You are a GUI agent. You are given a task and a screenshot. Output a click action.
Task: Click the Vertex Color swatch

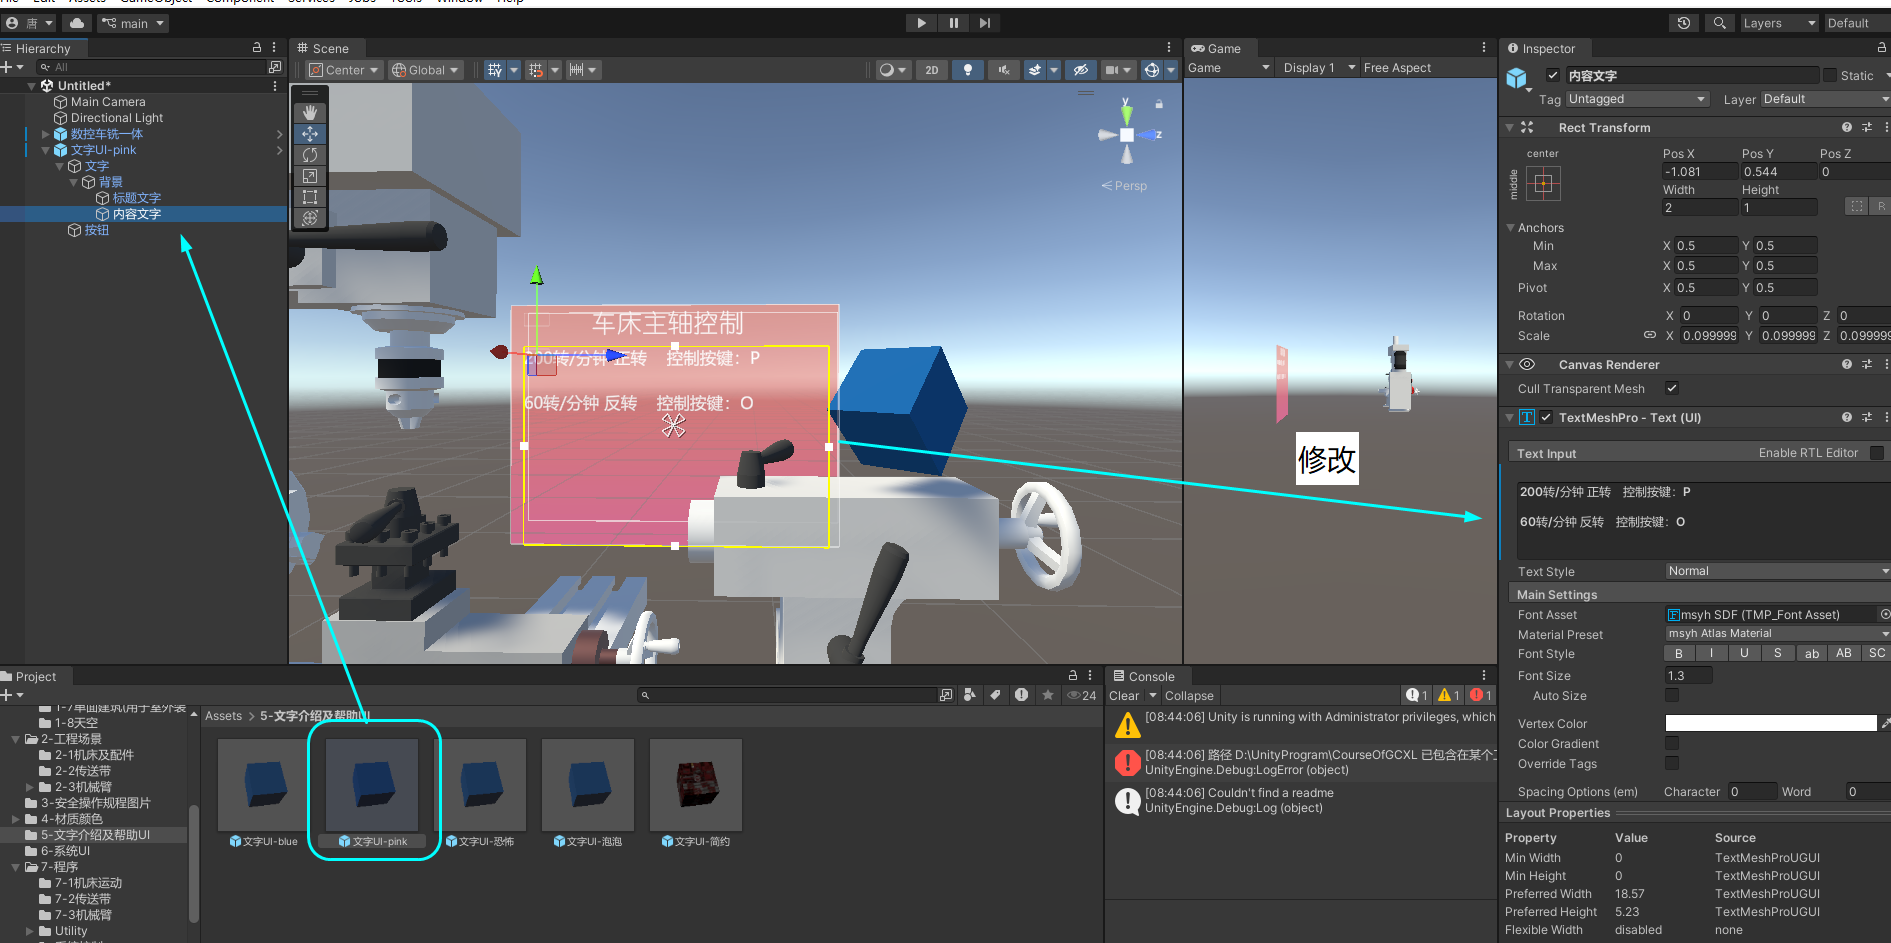(1771, 723)
